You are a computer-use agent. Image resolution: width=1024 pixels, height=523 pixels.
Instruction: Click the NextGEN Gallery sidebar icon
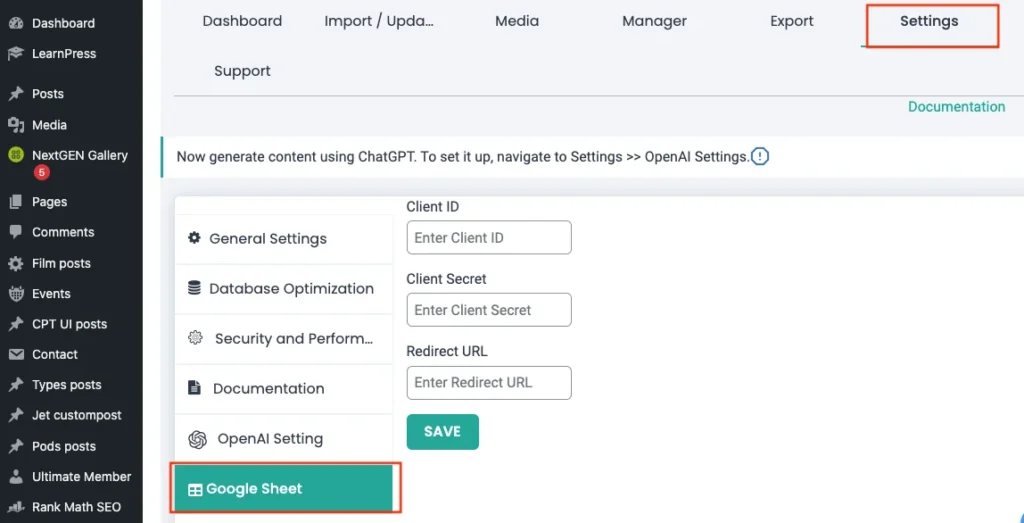pyautogui.click(x=16, y=155)
